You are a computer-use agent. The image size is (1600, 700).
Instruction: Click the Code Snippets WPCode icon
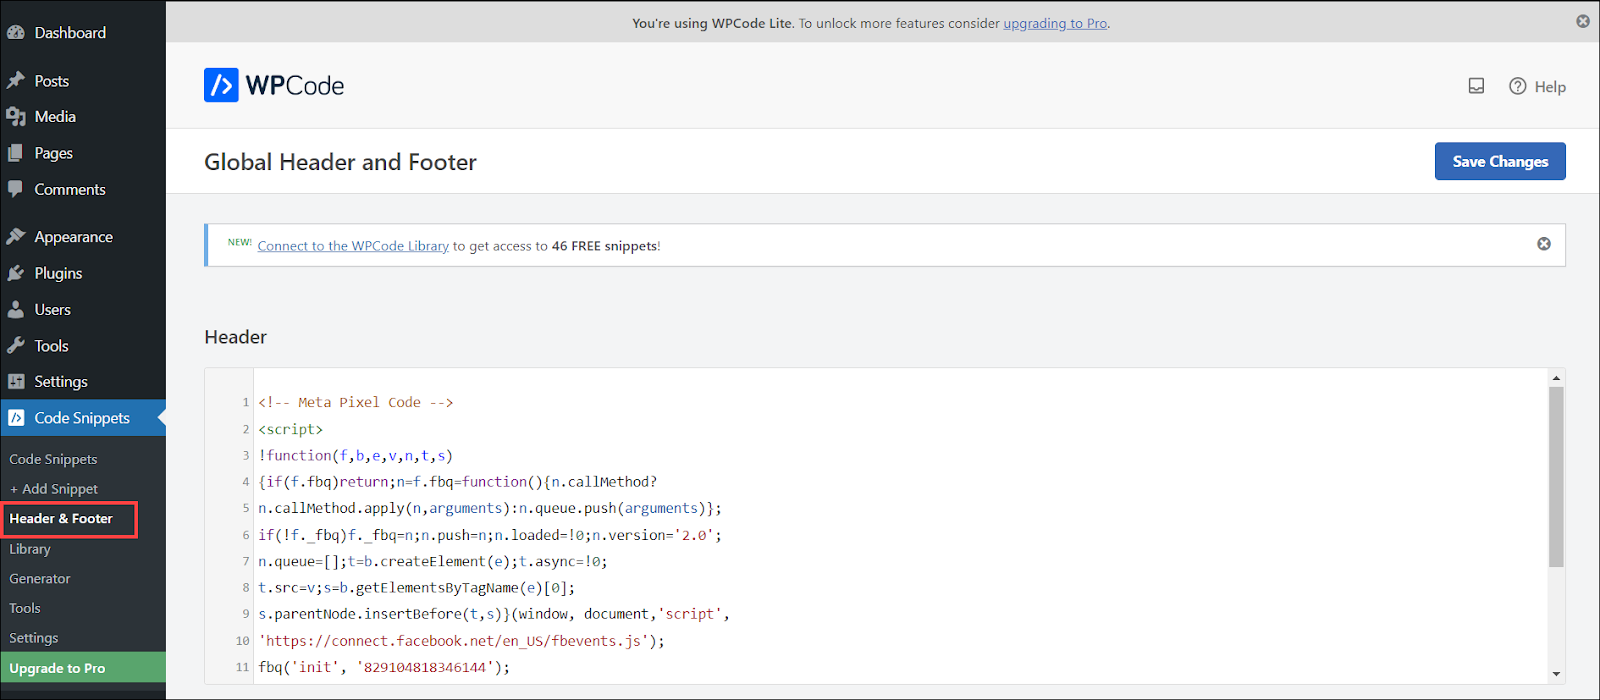pos(16,418)
